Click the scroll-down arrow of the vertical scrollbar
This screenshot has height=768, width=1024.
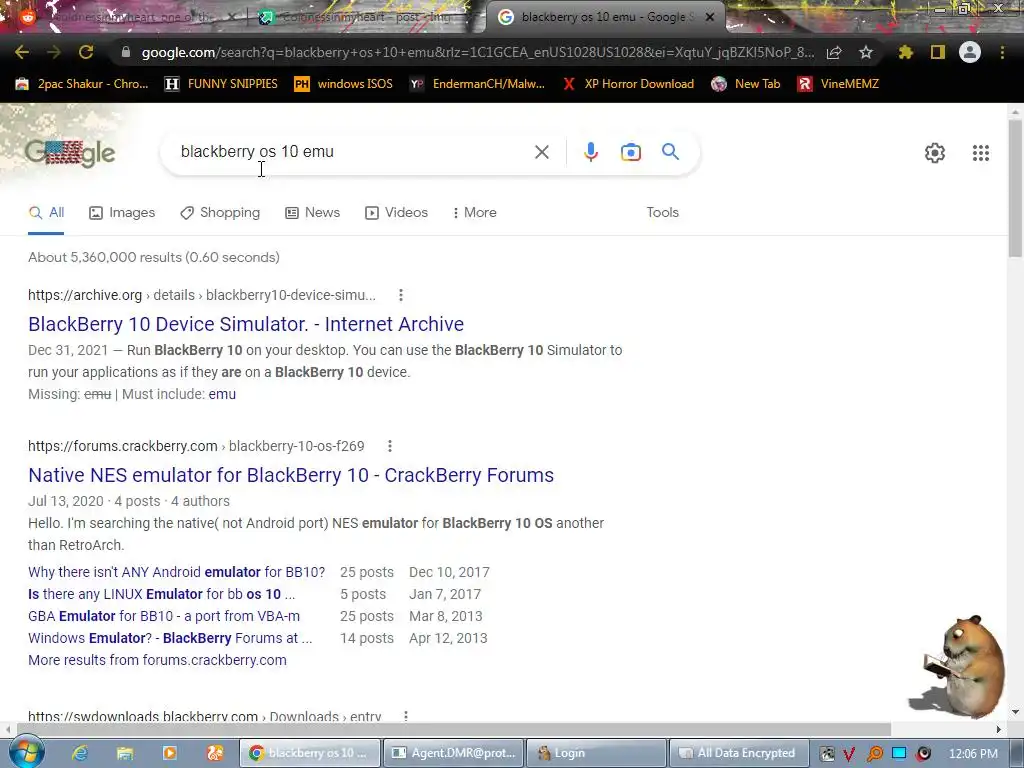coord(1015,712)
